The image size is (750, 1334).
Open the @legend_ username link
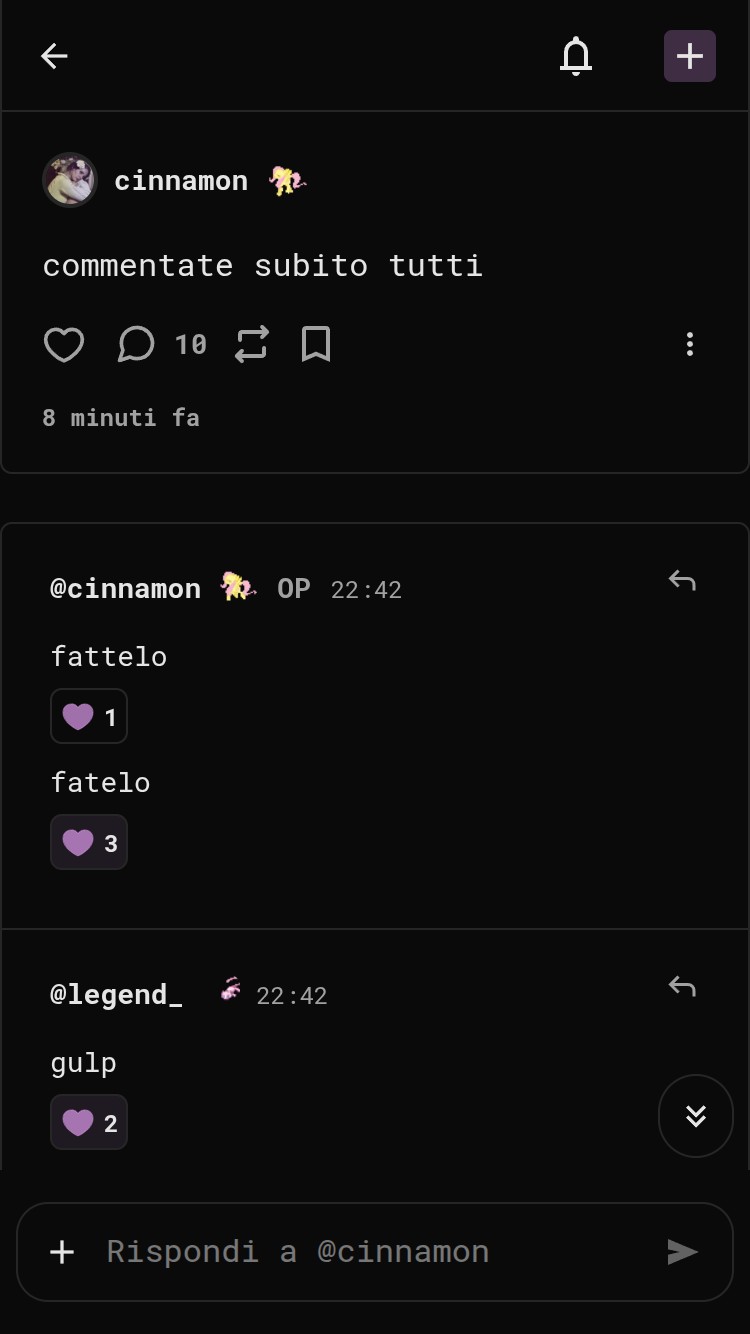pos(117,995)
